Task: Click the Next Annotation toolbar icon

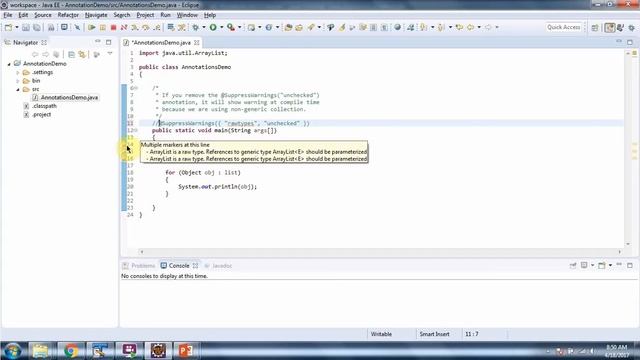Action: point(424,27)
